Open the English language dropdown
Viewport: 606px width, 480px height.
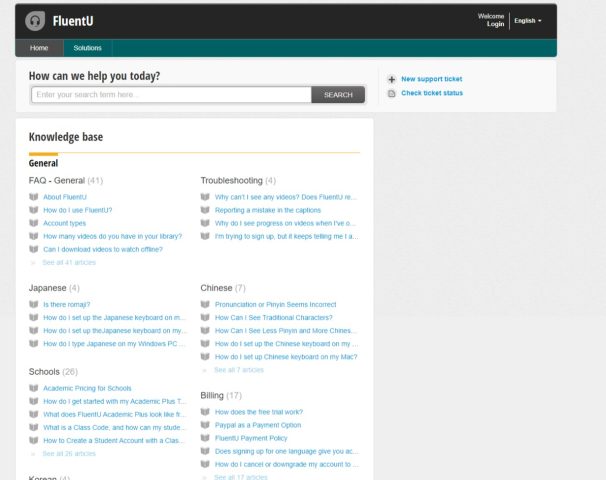[x=528, y=21]
